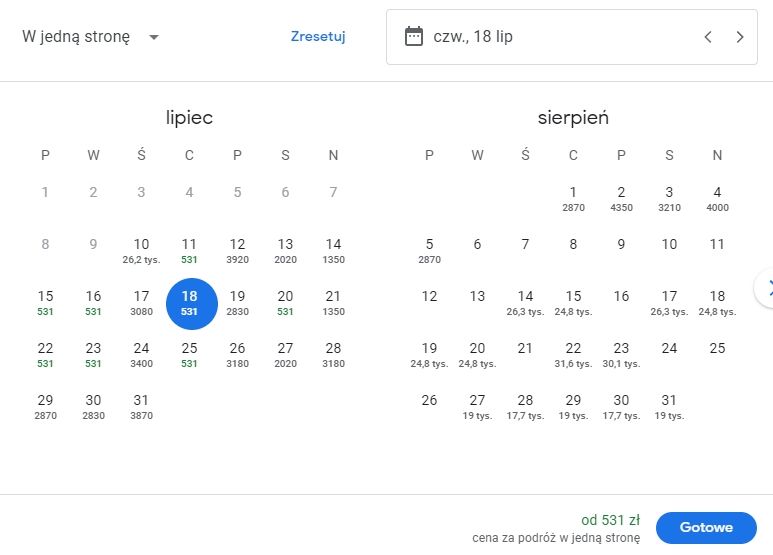The image size is (773, 555).
Task: Select August 21 in sierpień
Action: point(526,348)
